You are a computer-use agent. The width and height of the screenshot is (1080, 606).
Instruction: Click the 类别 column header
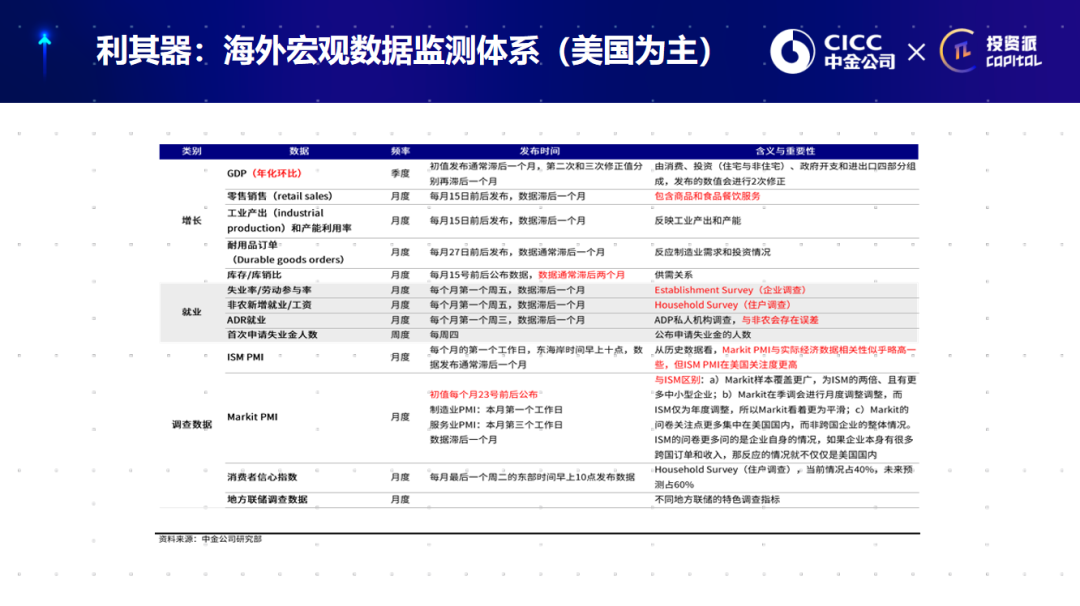pyautogui.click(x=191, y=151)
